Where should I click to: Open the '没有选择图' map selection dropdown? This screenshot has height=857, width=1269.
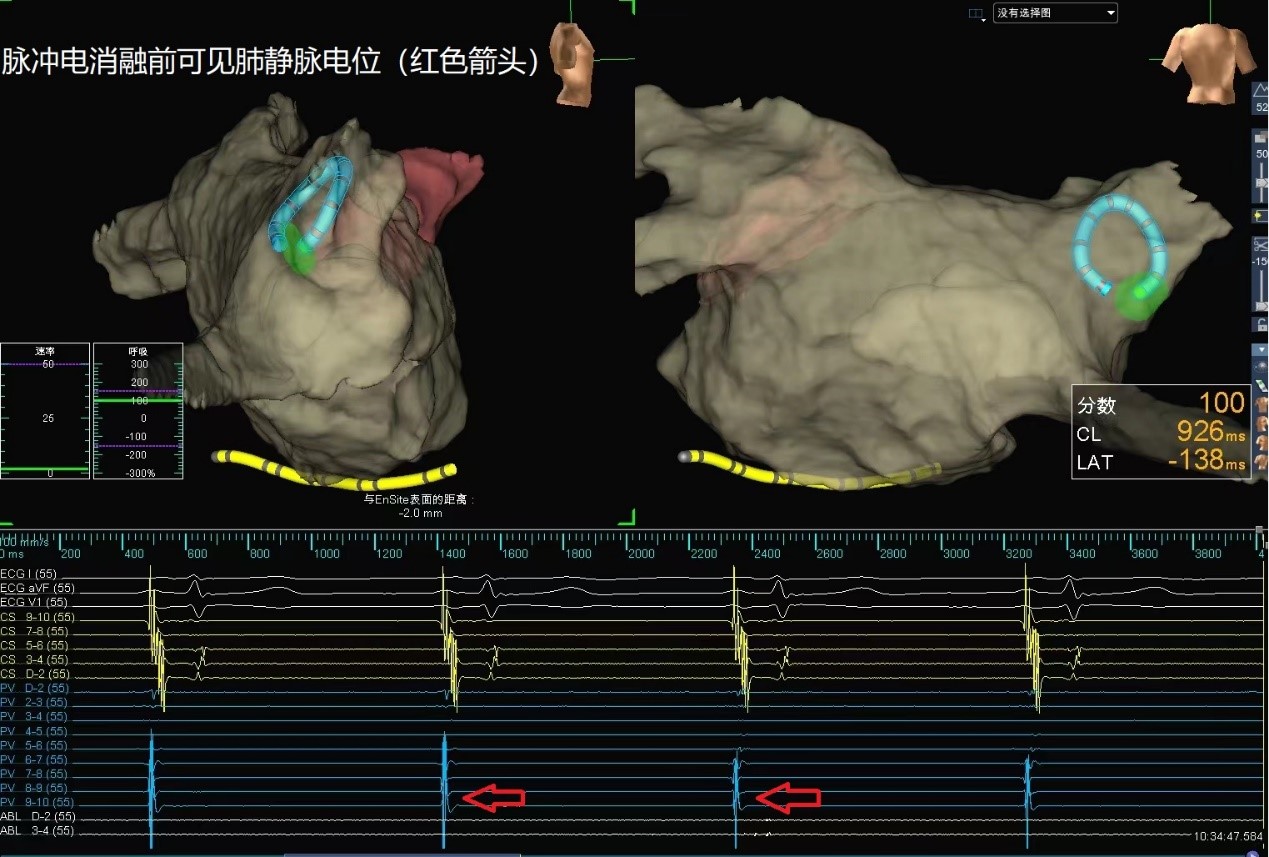click(x=1054, y=13)
